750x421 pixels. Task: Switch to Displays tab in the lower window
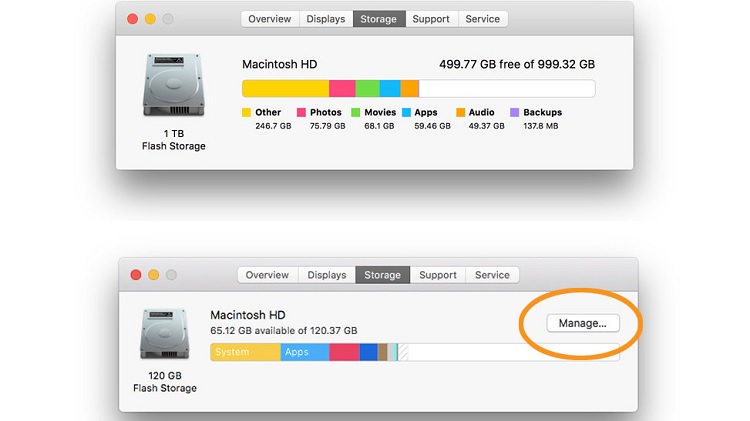point(327,275)
